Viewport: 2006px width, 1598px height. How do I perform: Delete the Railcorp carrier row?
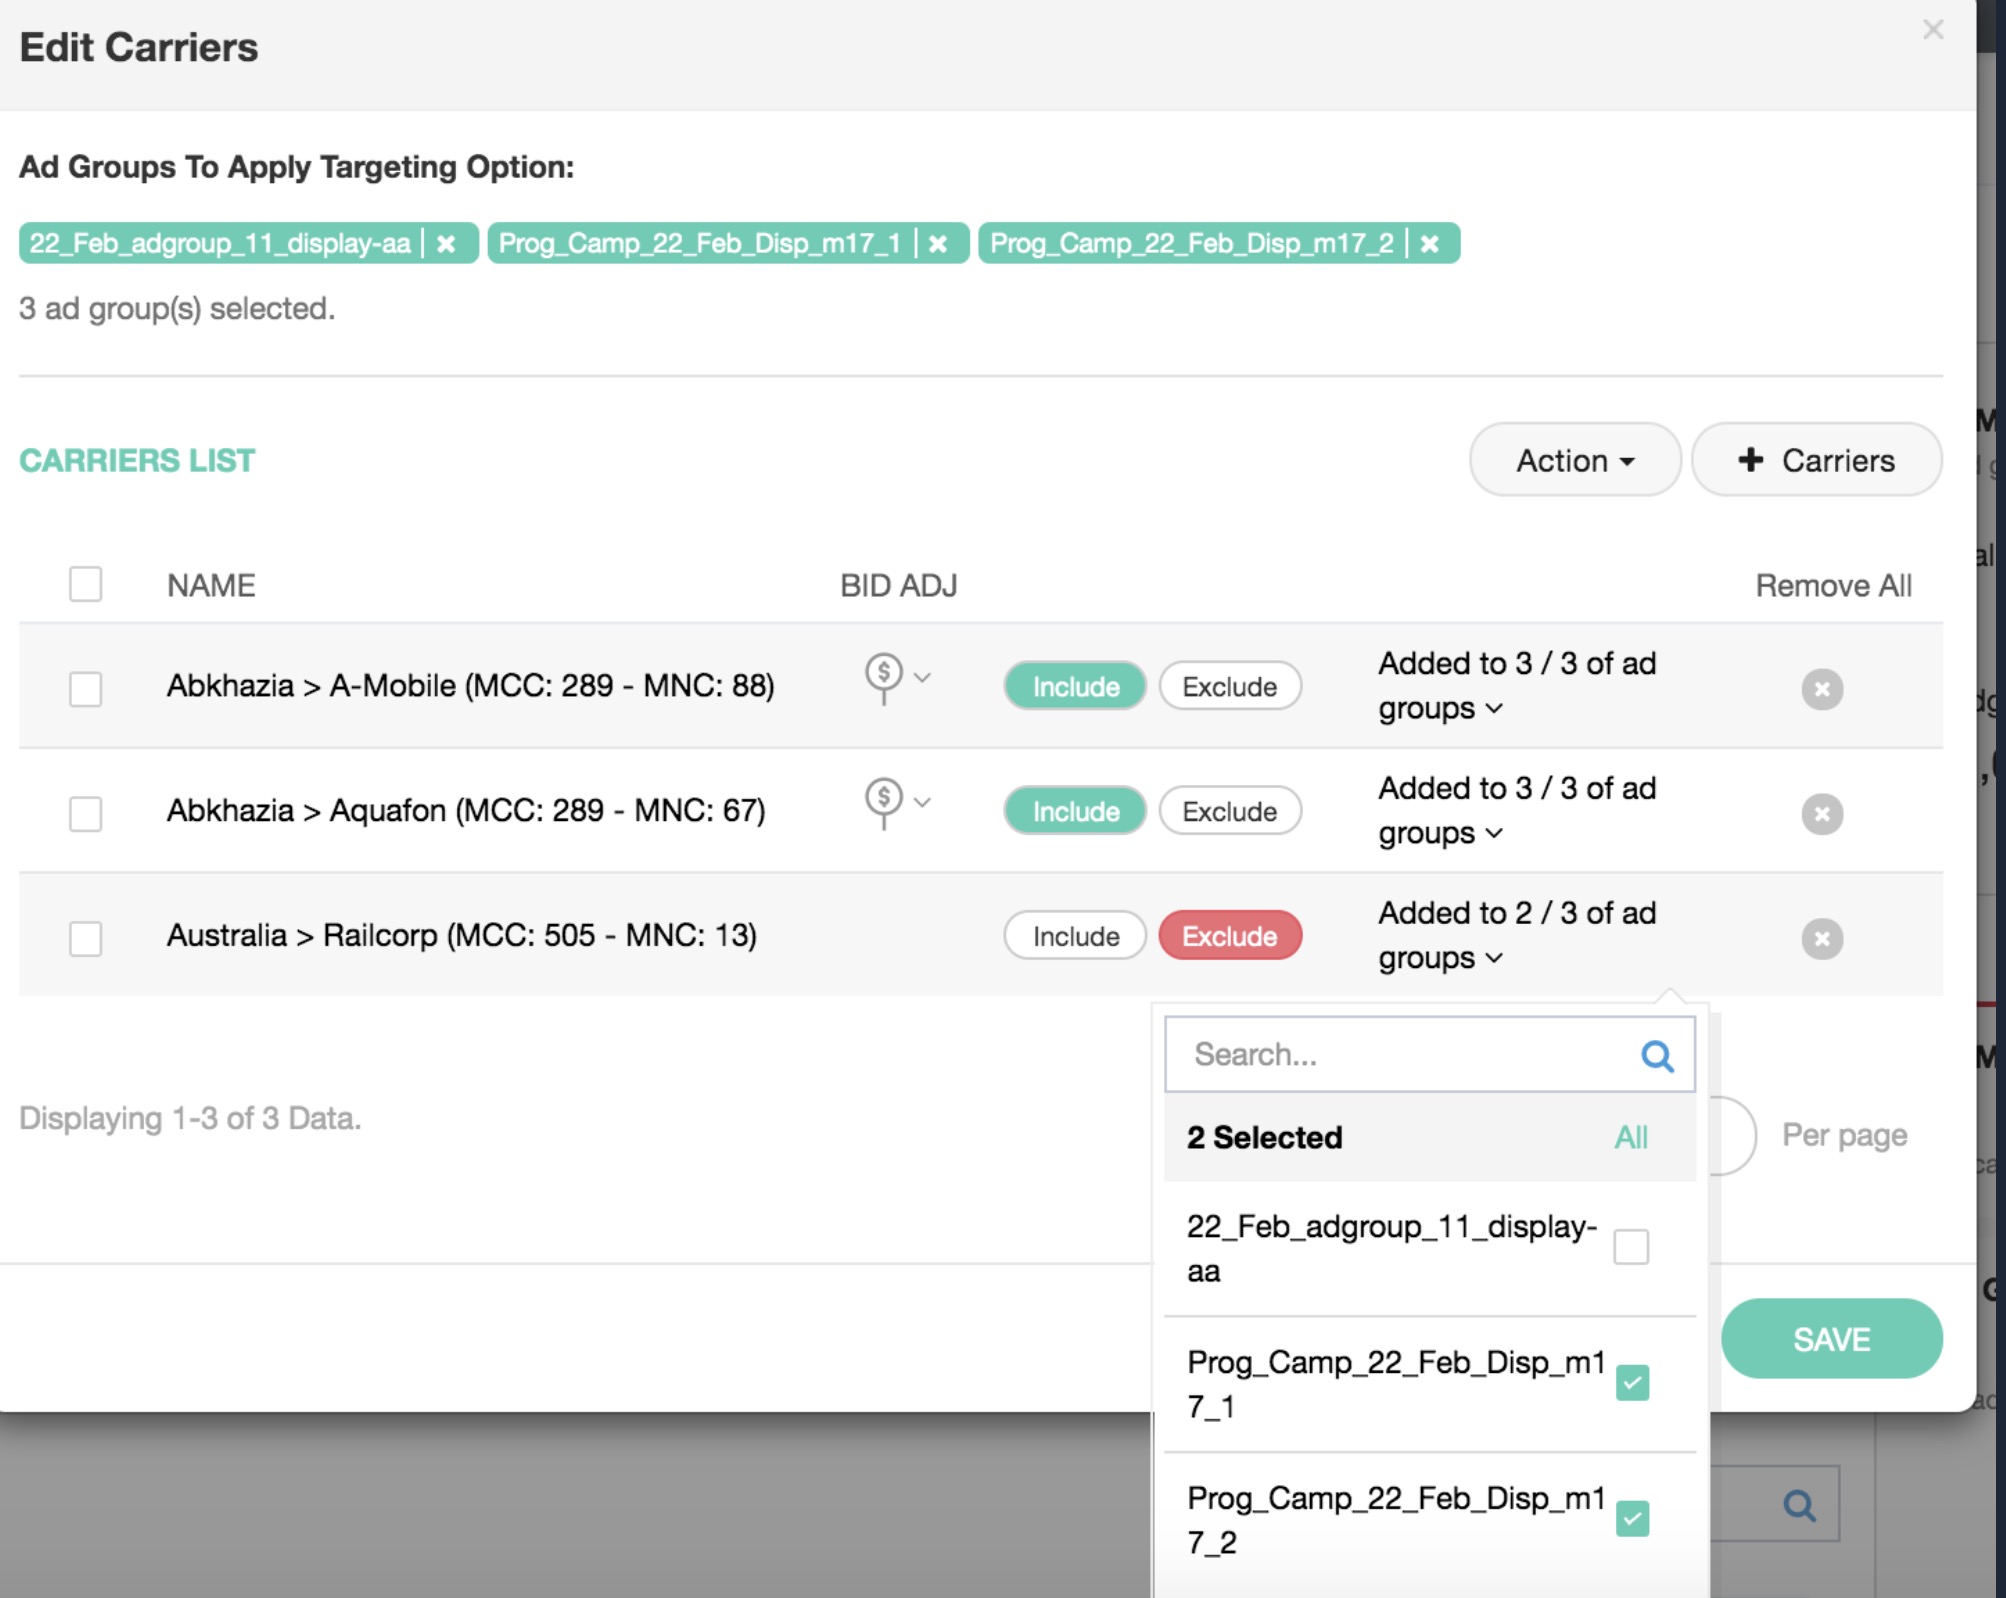(1822, 939)
